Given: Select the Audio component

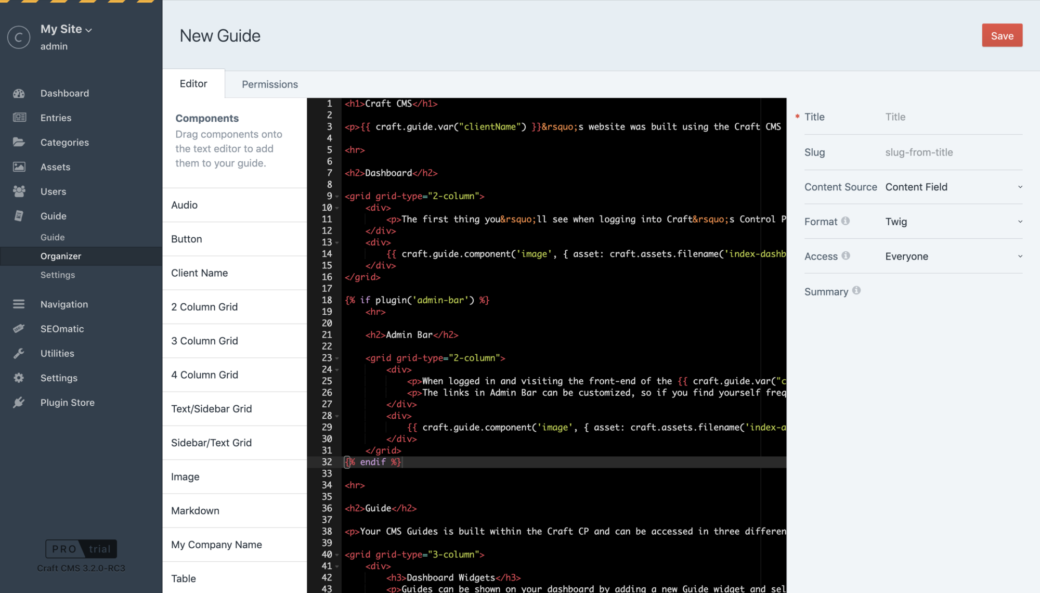Looking at the screenshot, I should (x=235, y=205).
